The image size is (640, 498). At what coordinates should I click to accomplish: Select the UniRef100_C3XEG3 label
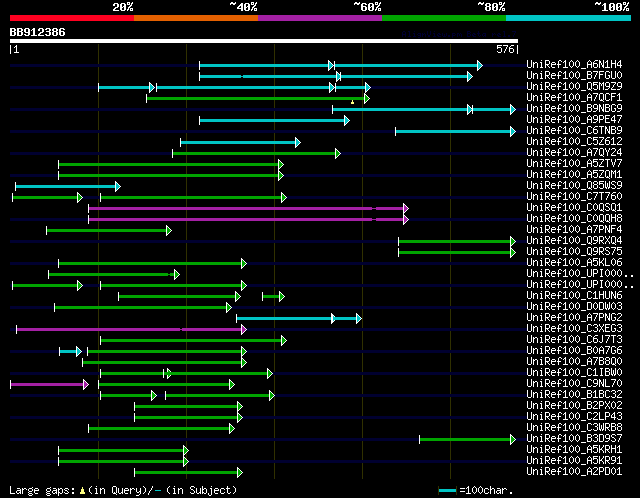click(574, 329)
